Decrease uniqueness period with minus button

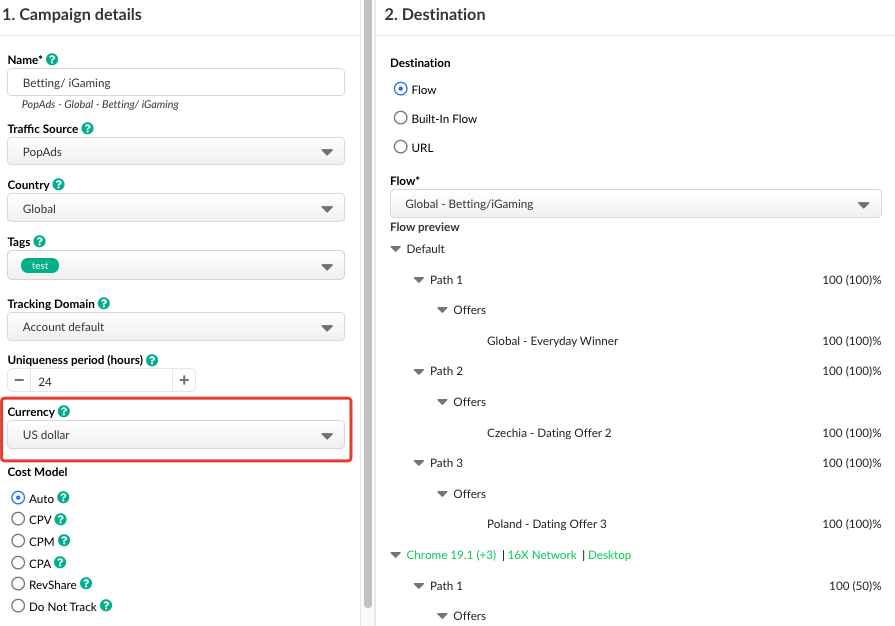19,380
